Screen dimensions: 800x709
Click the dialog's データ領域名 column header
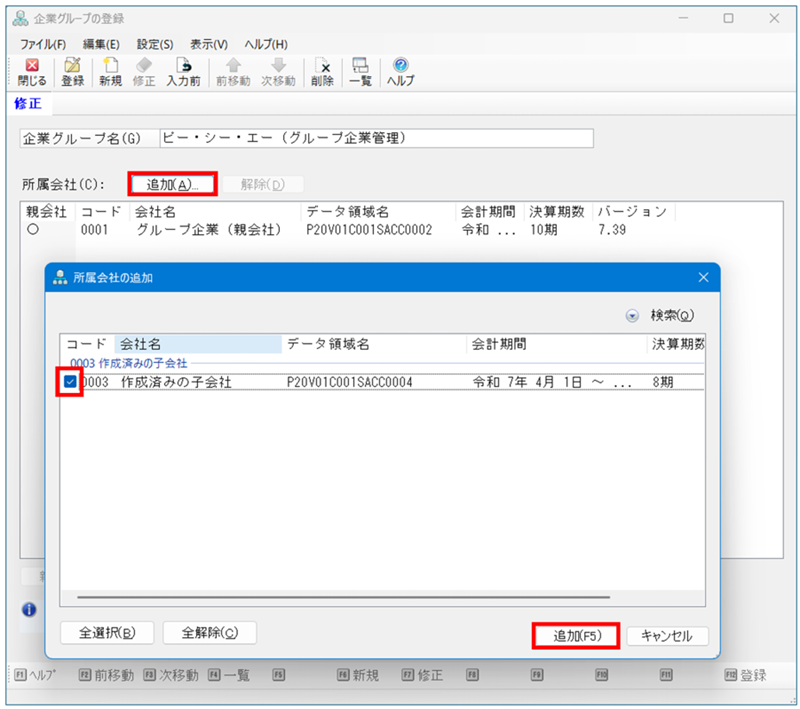(374, 344)
